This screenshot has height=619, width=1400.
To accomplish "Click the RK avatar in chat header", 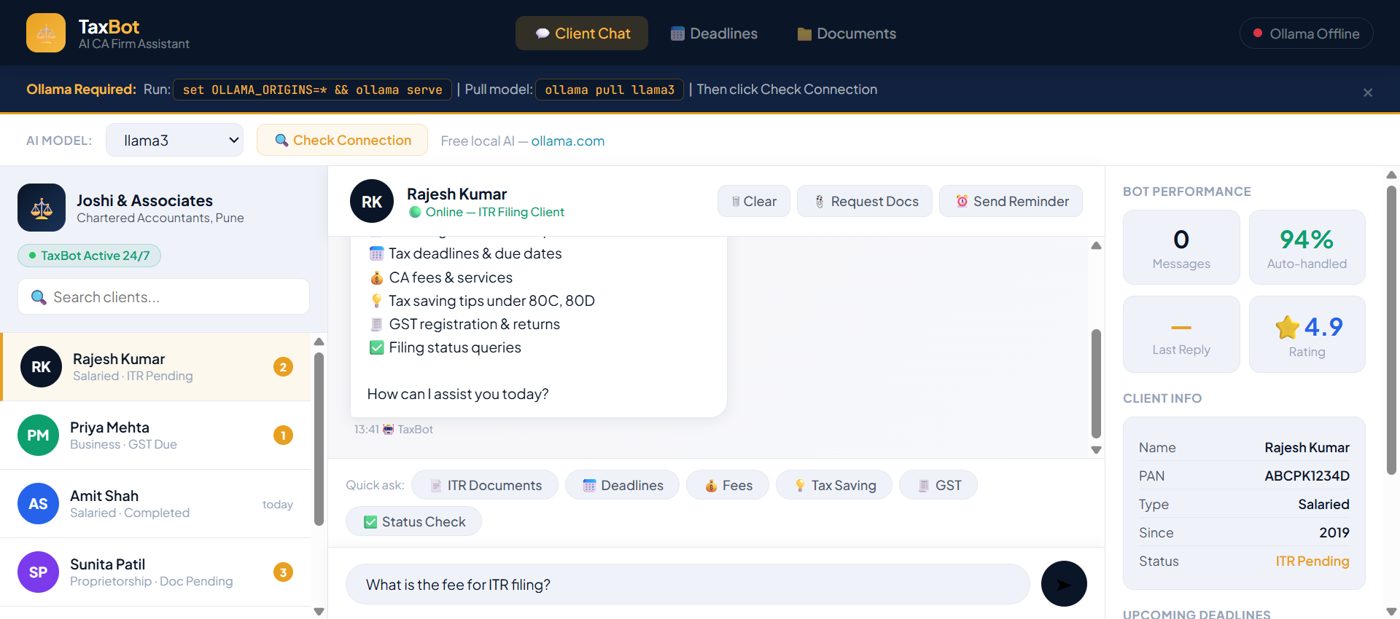I will [372, 201].
